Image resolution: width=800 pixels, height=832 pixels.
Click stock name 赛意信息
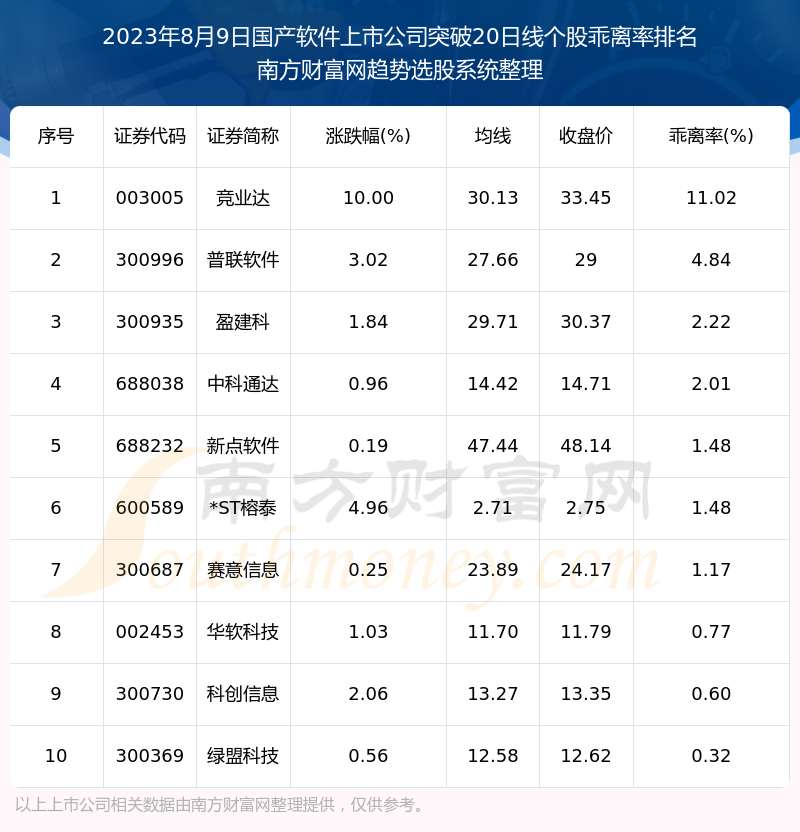[x=243, y=570]
